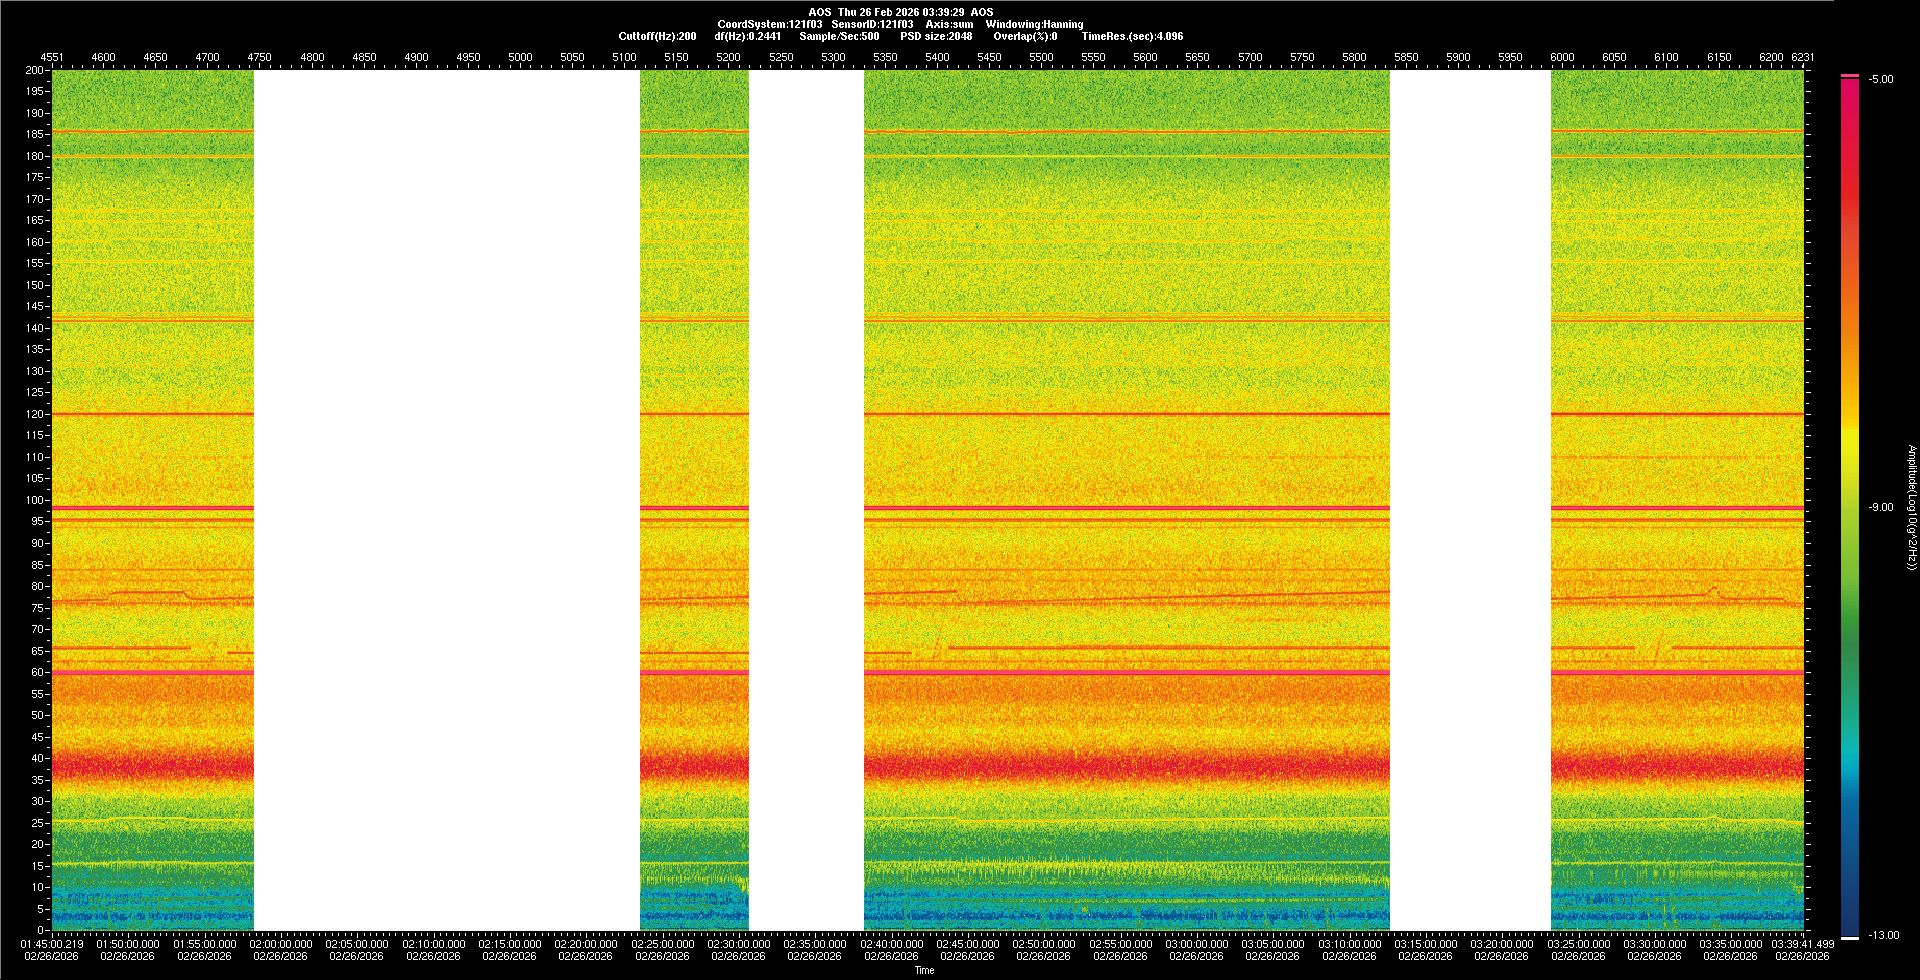Image resolution: width=1920 pixels, height=980 pixels.
Task: Click the 03:39:41.499 end time label
Action: click(x=1802, y=944)
